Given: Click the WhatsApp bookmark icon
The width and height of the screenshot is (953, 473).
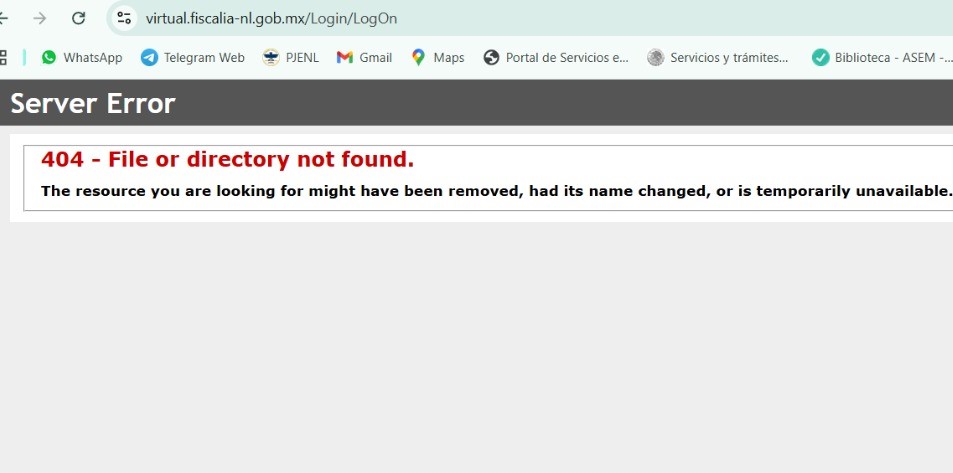Looking at the screenshot, I should [49, 57].
